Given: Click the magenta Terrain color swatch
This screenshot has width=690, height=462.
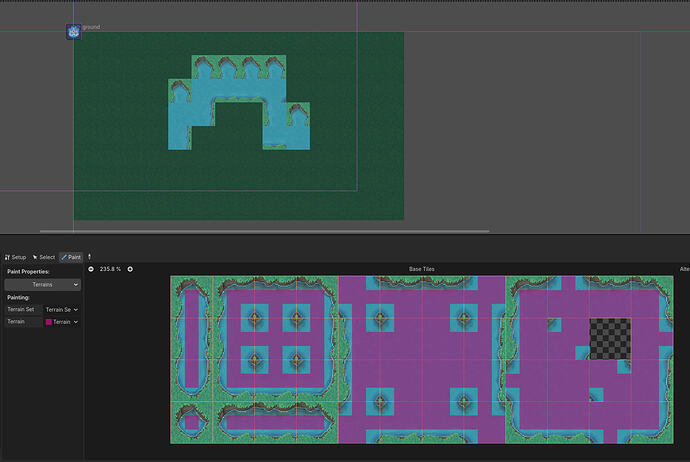Looking at the screenshot, I should point(49,322).
